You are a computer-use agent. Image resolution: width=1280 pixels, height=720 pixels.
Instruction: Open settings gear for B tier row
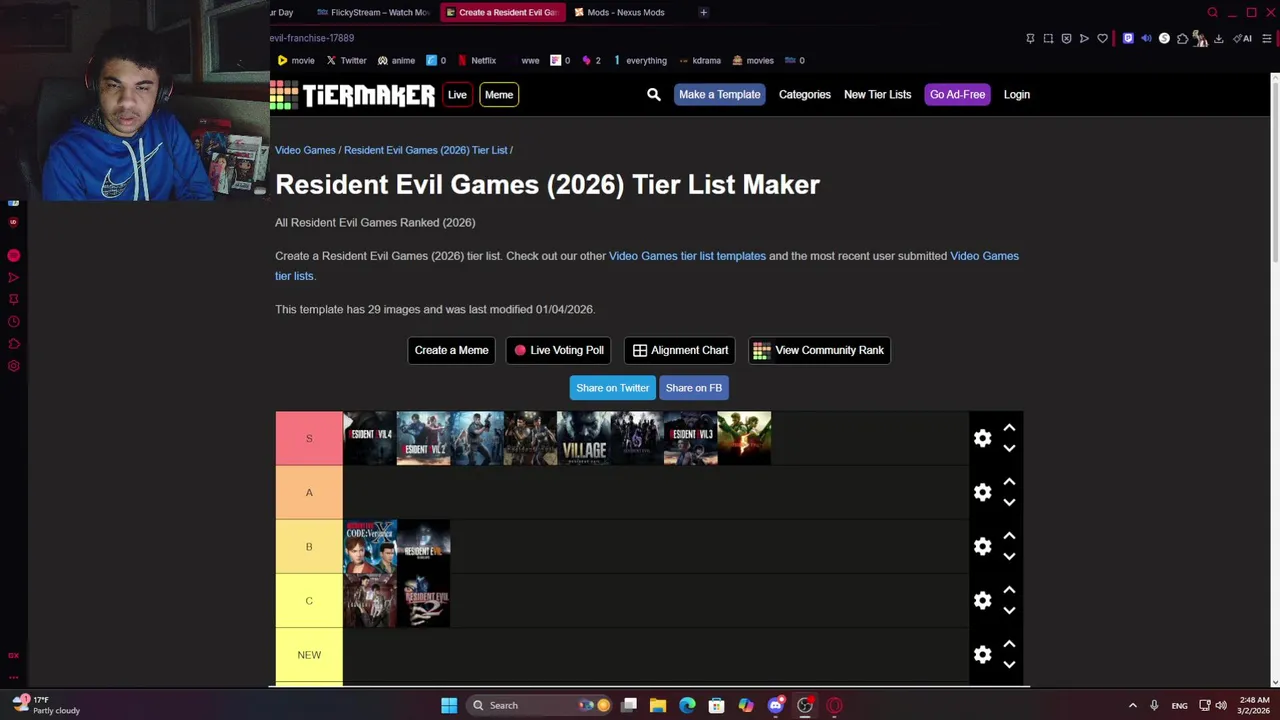click(x=982, y=546)
